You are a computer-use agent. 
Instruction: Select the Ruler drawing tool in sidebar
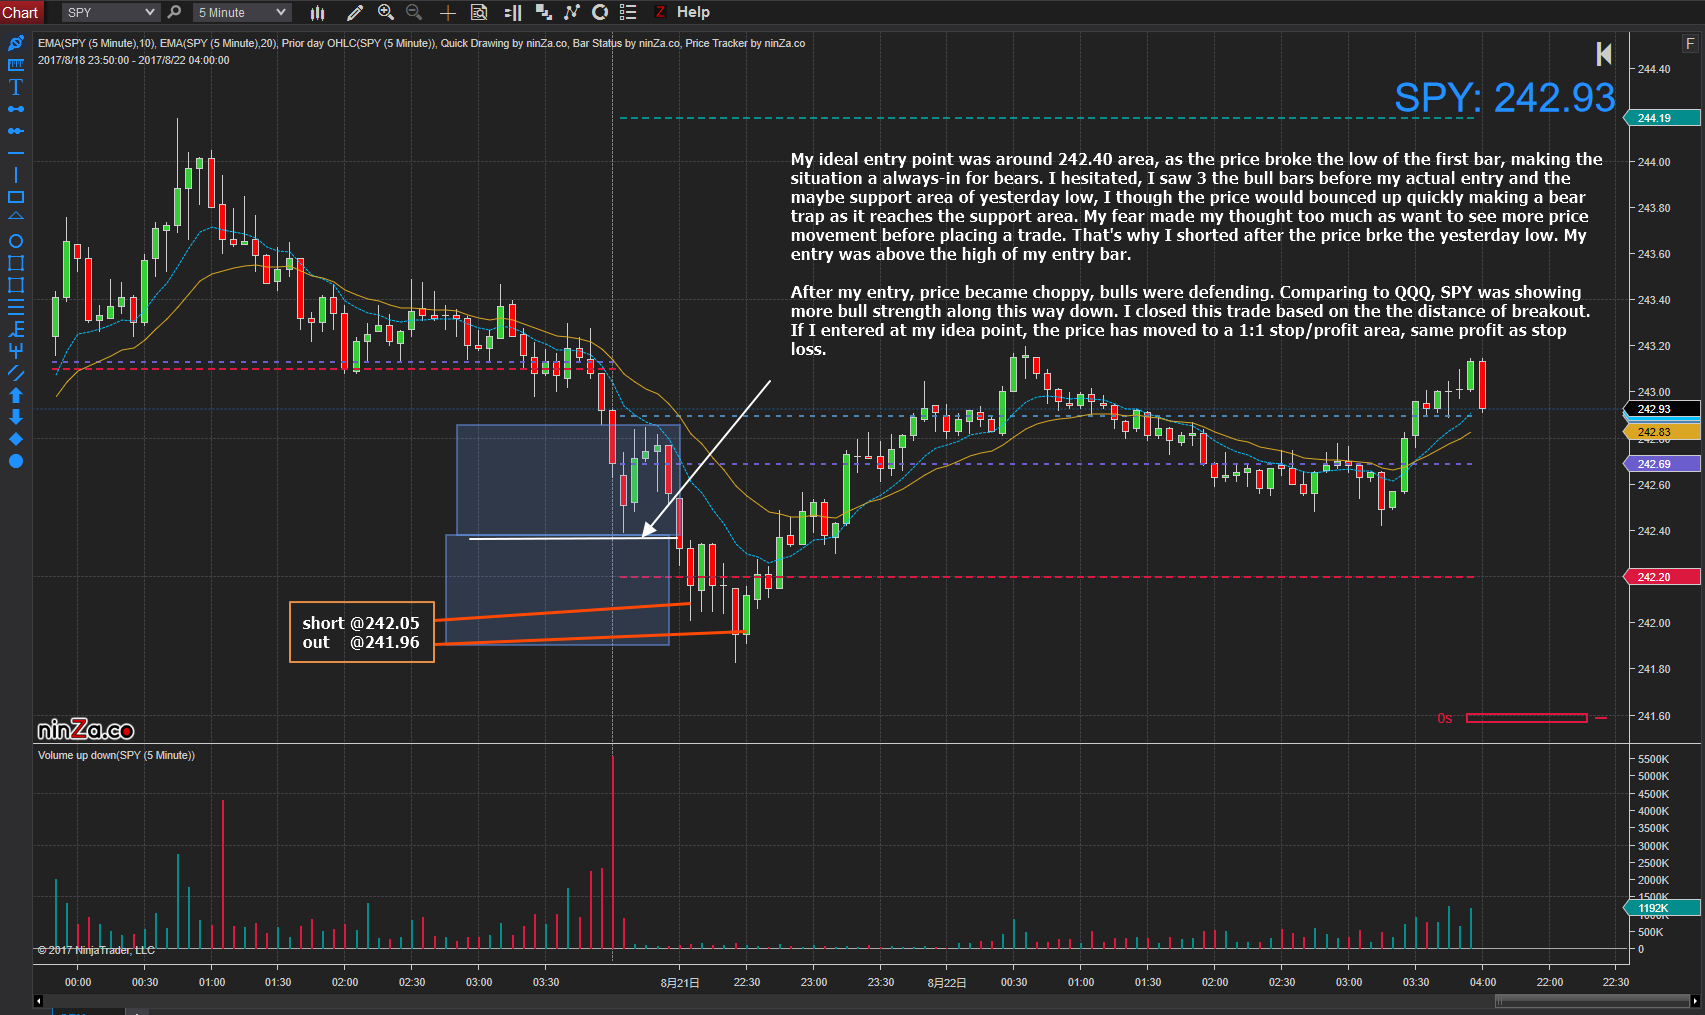pyautogui.click(x=15, y=65)
